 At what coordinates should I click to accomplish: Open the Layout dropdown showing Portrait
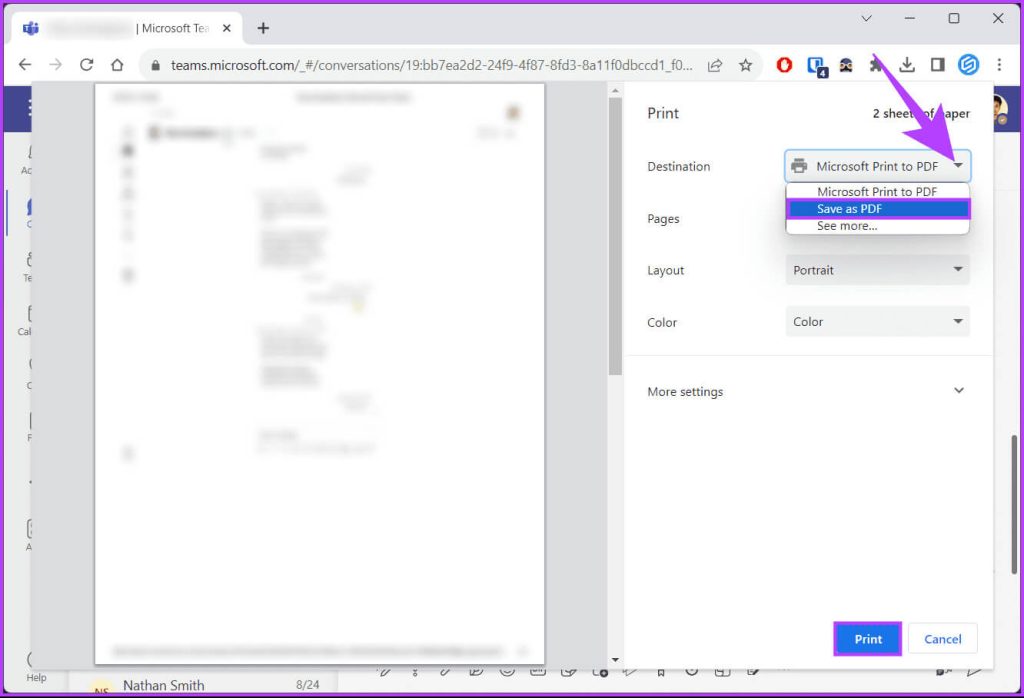pyautogui.click(x=877, y=270)
